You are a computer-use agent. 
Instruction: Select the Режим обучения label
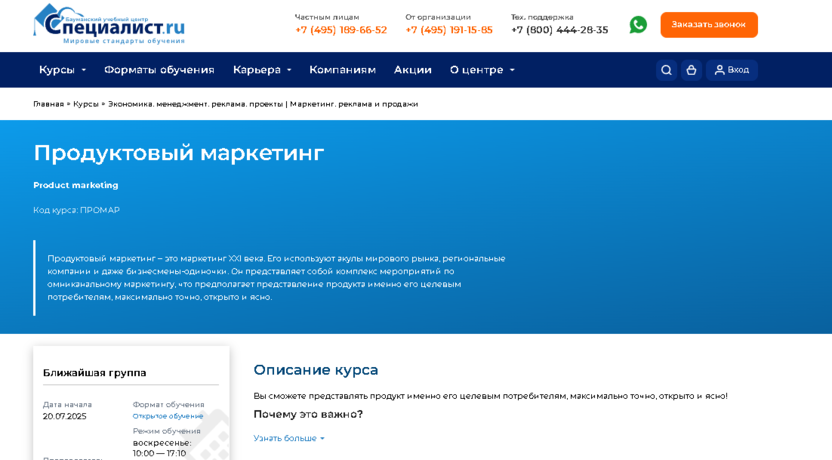(x=167, y=431)
